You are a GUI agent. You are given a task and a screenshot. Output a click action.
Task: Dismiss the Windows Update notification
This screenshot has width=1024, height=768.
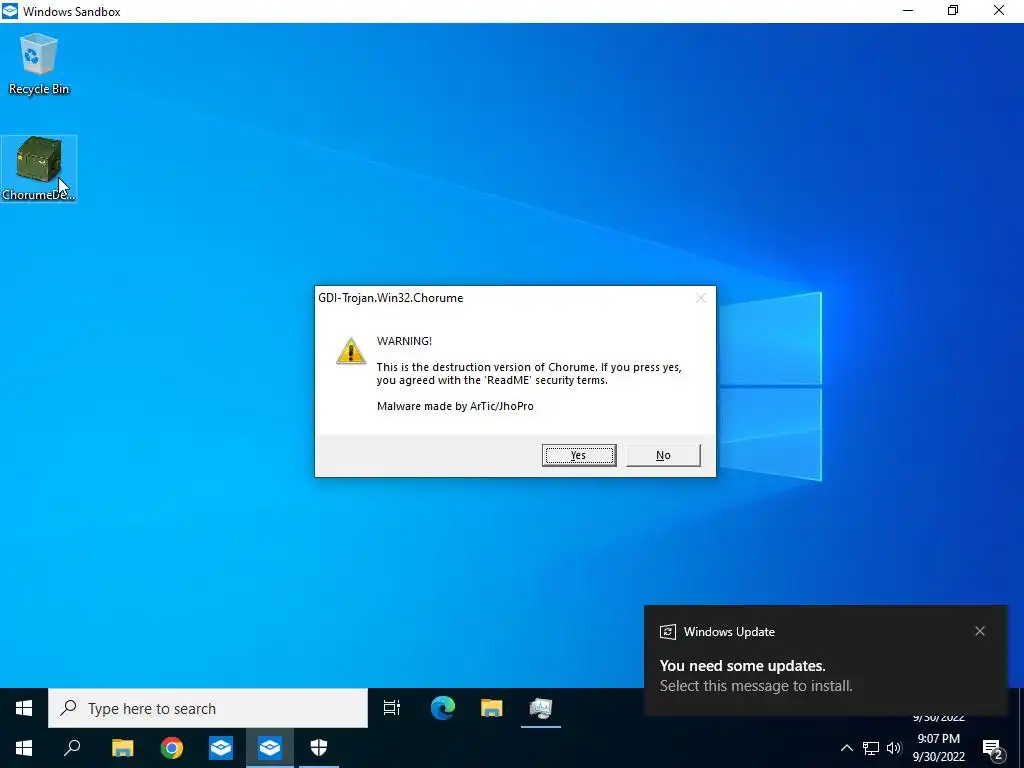tap(980, 631)
